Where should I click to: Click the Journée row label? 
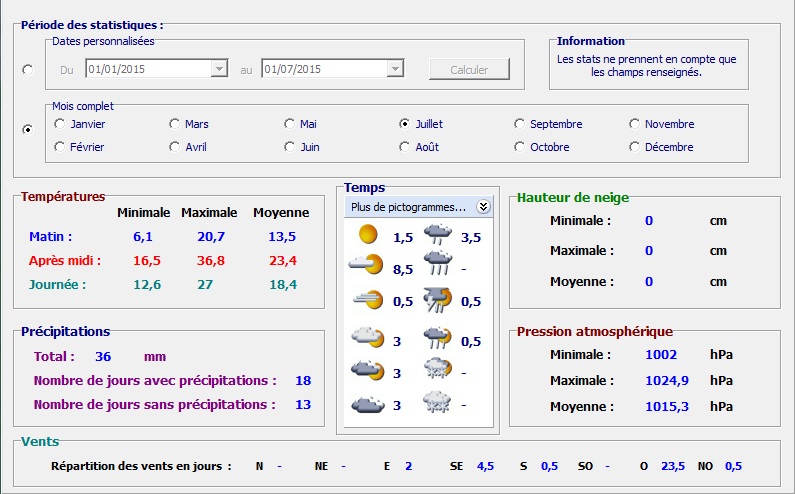(x=57, y=285)
